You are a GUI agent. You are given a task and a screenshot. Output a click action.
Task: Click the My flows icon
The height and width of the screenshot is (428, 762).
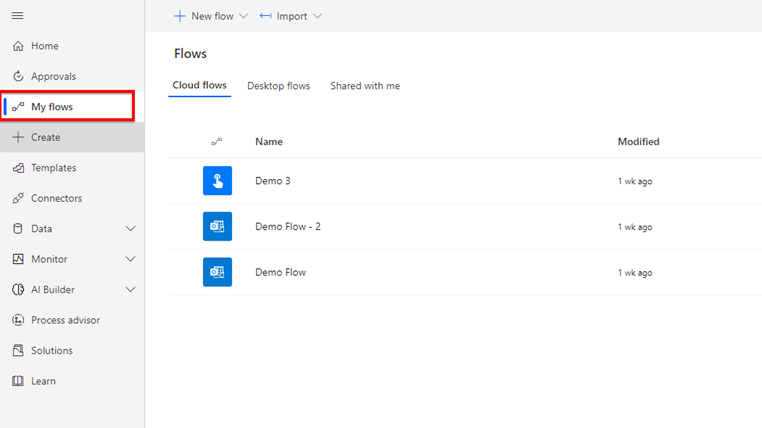(x=18, y=107)
